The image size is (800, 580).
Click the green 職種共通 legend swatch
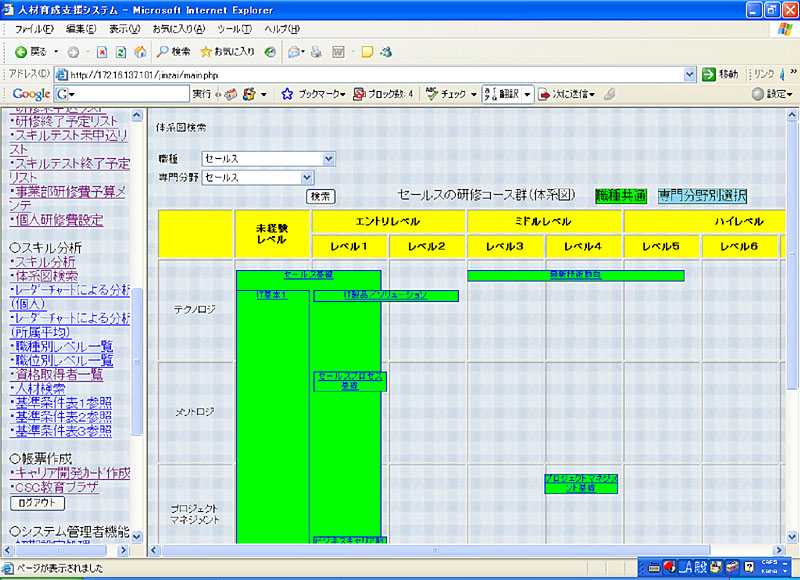[621, 196]
